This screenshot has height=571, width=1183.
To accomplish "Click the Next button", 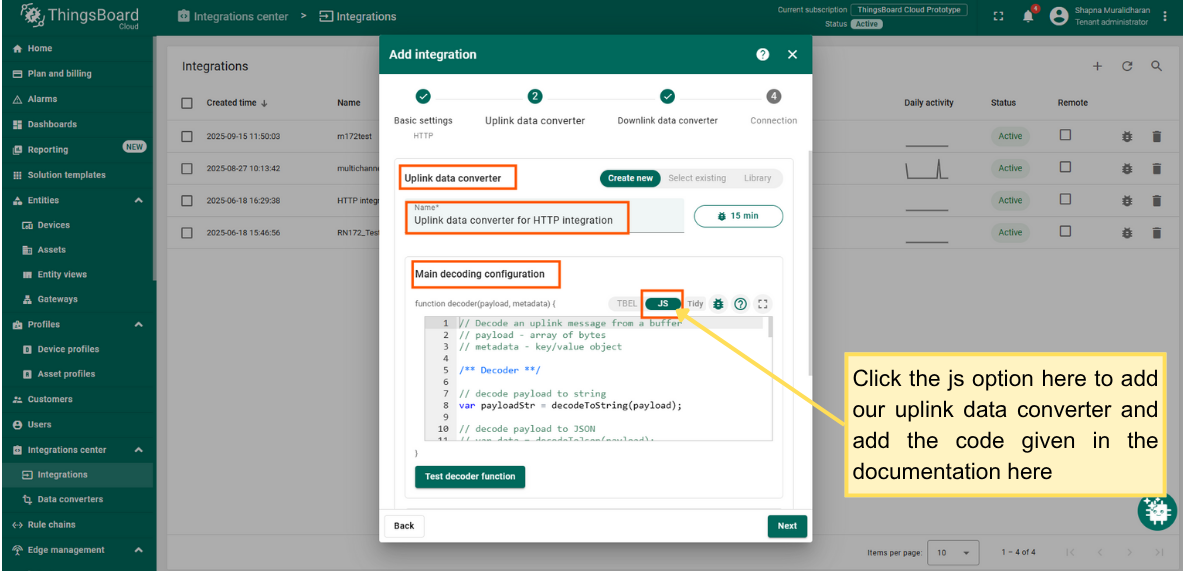I will (x=787, y=526).
